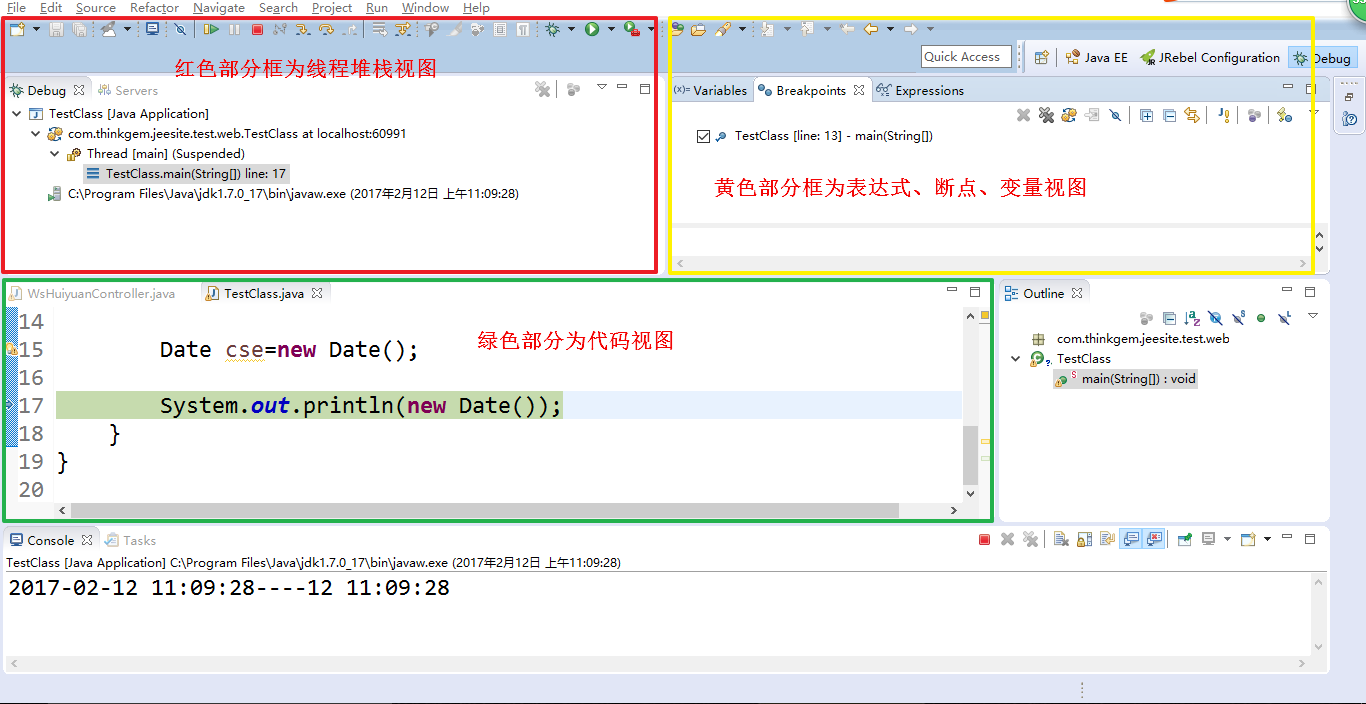Open the Run menu
This screenshot has height=704, width=1366.
377,8
